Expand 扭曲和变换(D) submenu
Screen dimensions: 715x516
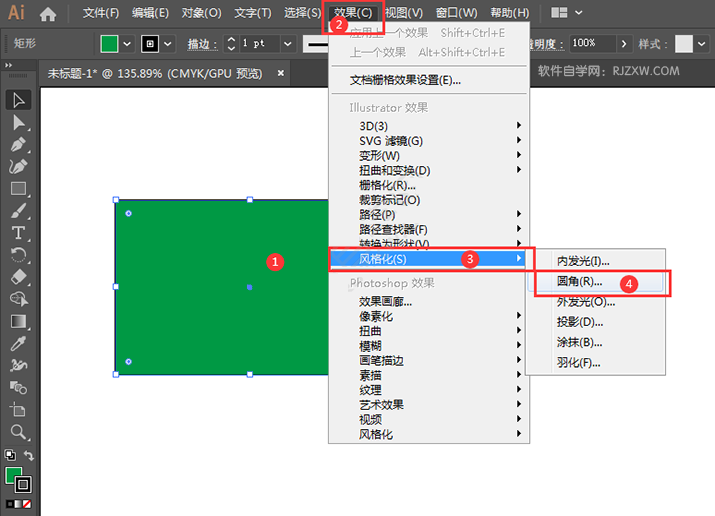tap(429, 170)
